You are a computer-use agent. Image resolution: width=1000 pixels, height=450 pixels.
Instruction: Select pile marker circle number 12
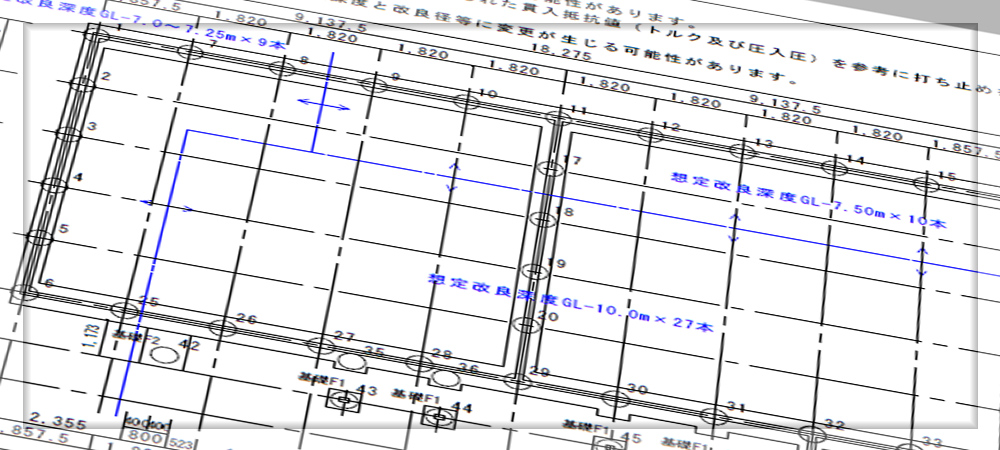pos(650,134)
